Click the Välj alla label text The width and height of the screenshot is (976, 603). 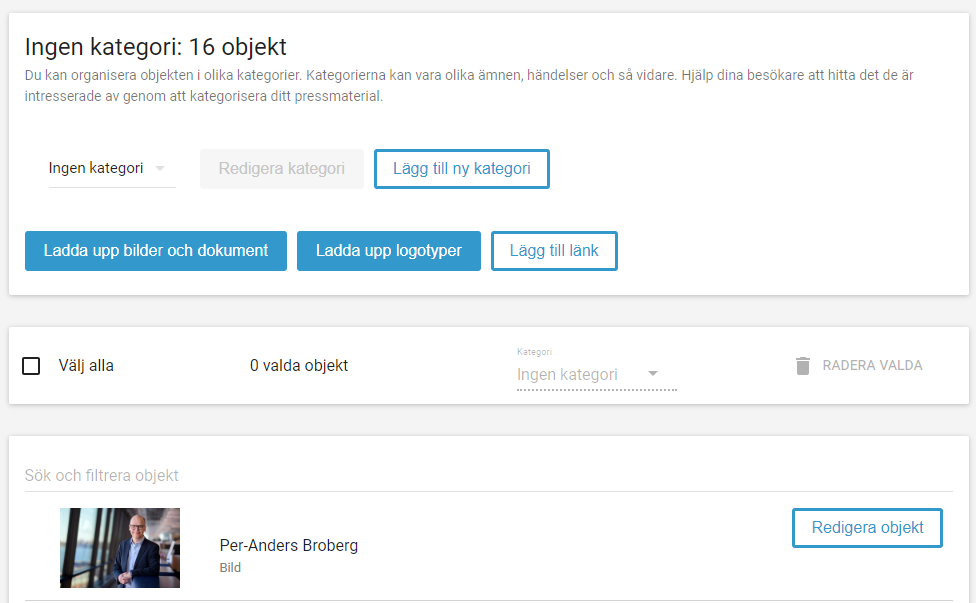[86, 366]
